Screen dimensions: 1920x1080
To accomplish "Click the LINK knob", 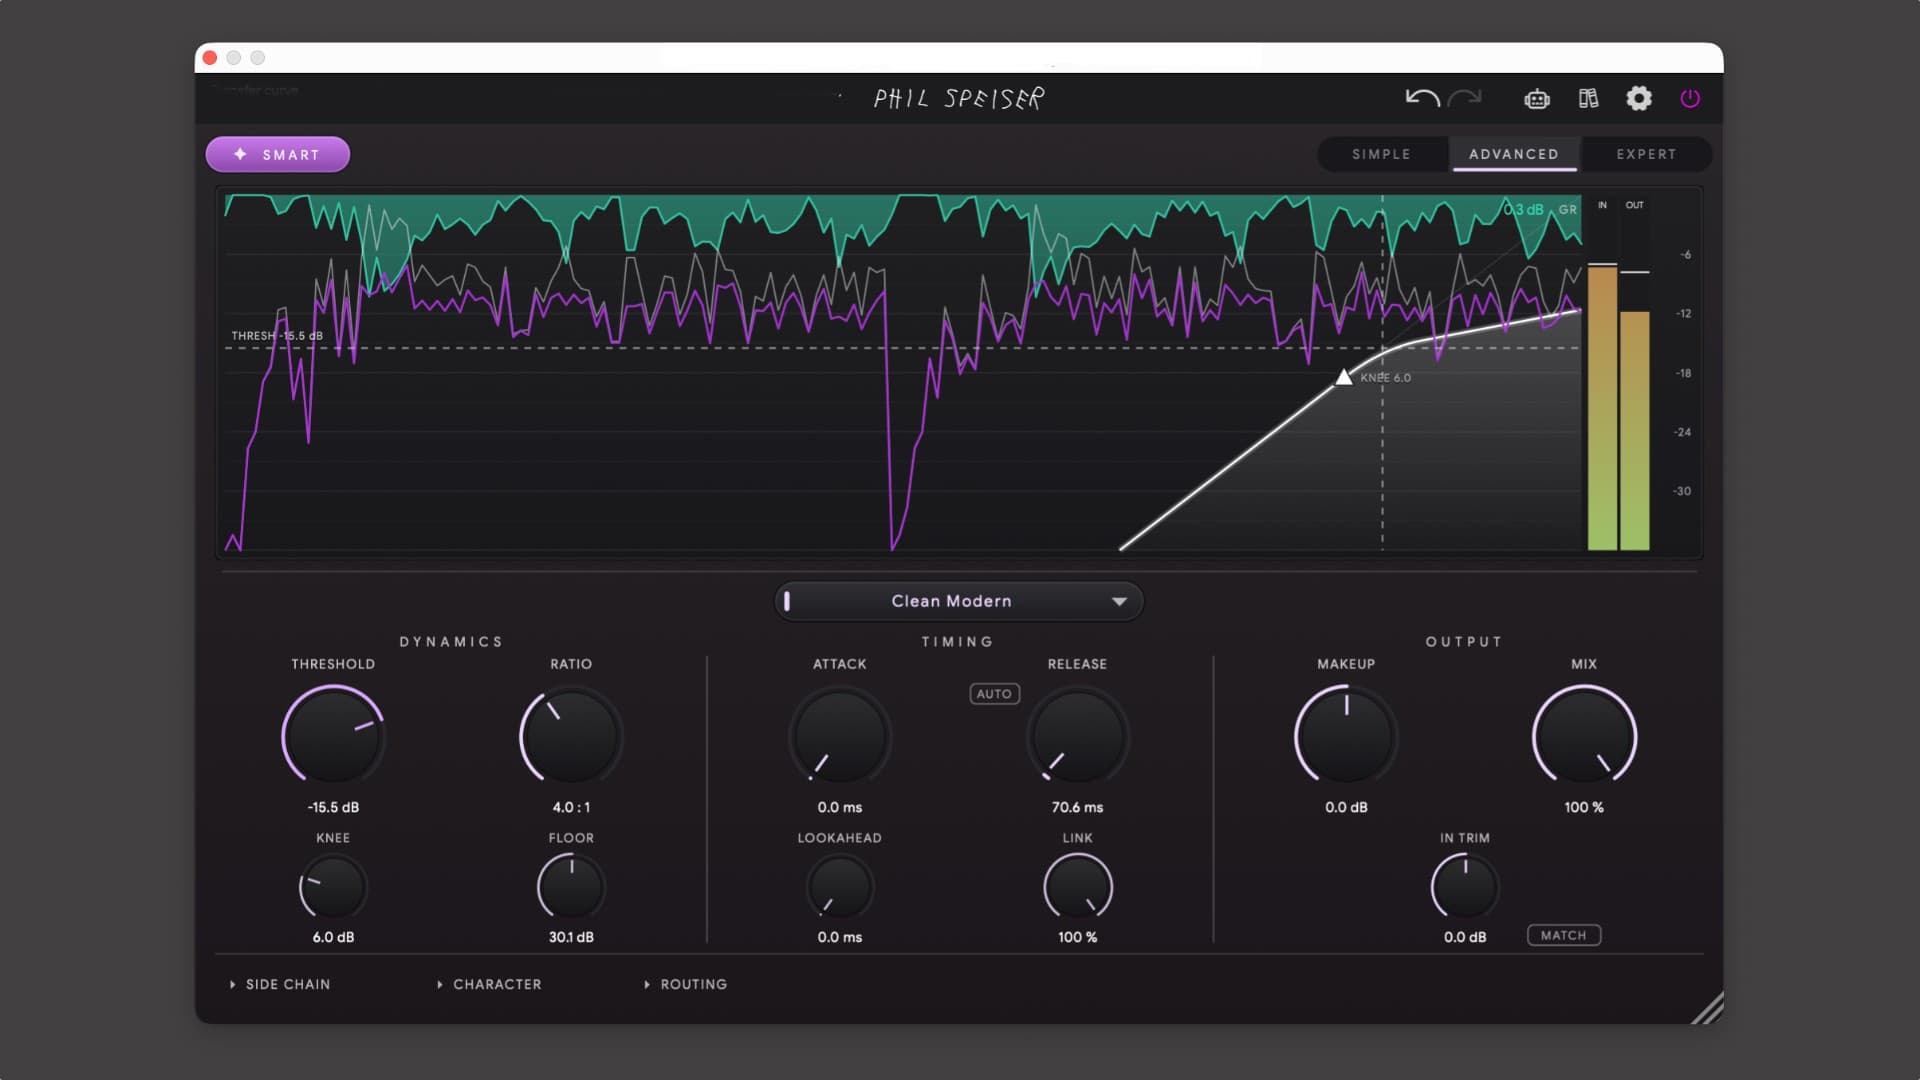I will point(1078,887).
